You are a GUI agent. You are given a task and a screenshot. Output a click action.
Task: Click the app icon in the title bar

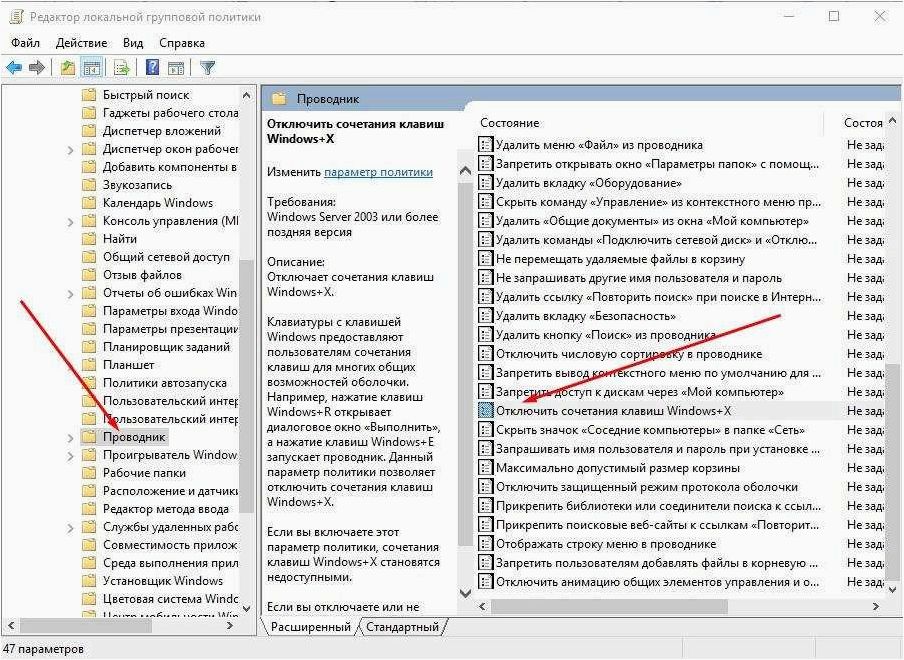coord(16,17)
